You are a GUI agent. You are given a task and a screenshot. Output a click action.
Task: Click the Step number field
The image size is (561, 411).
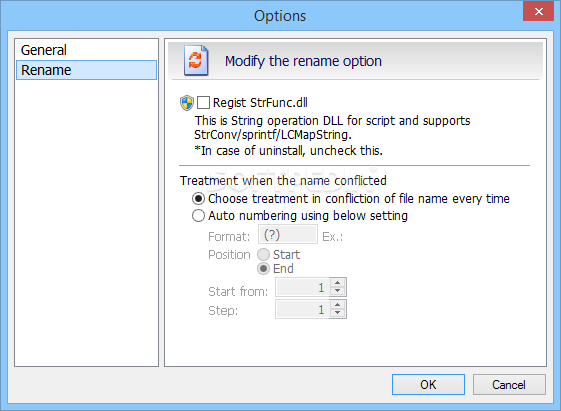[x=302, y=309]
